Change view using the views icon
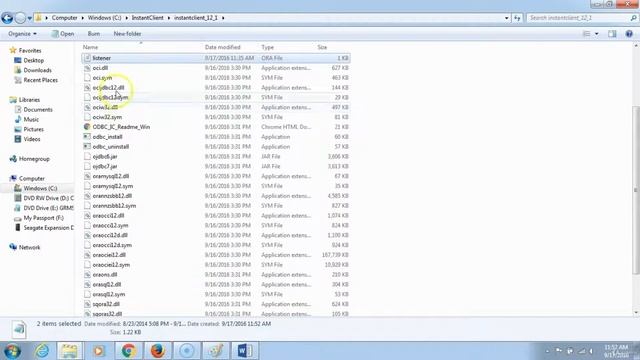 coord(586,34)
